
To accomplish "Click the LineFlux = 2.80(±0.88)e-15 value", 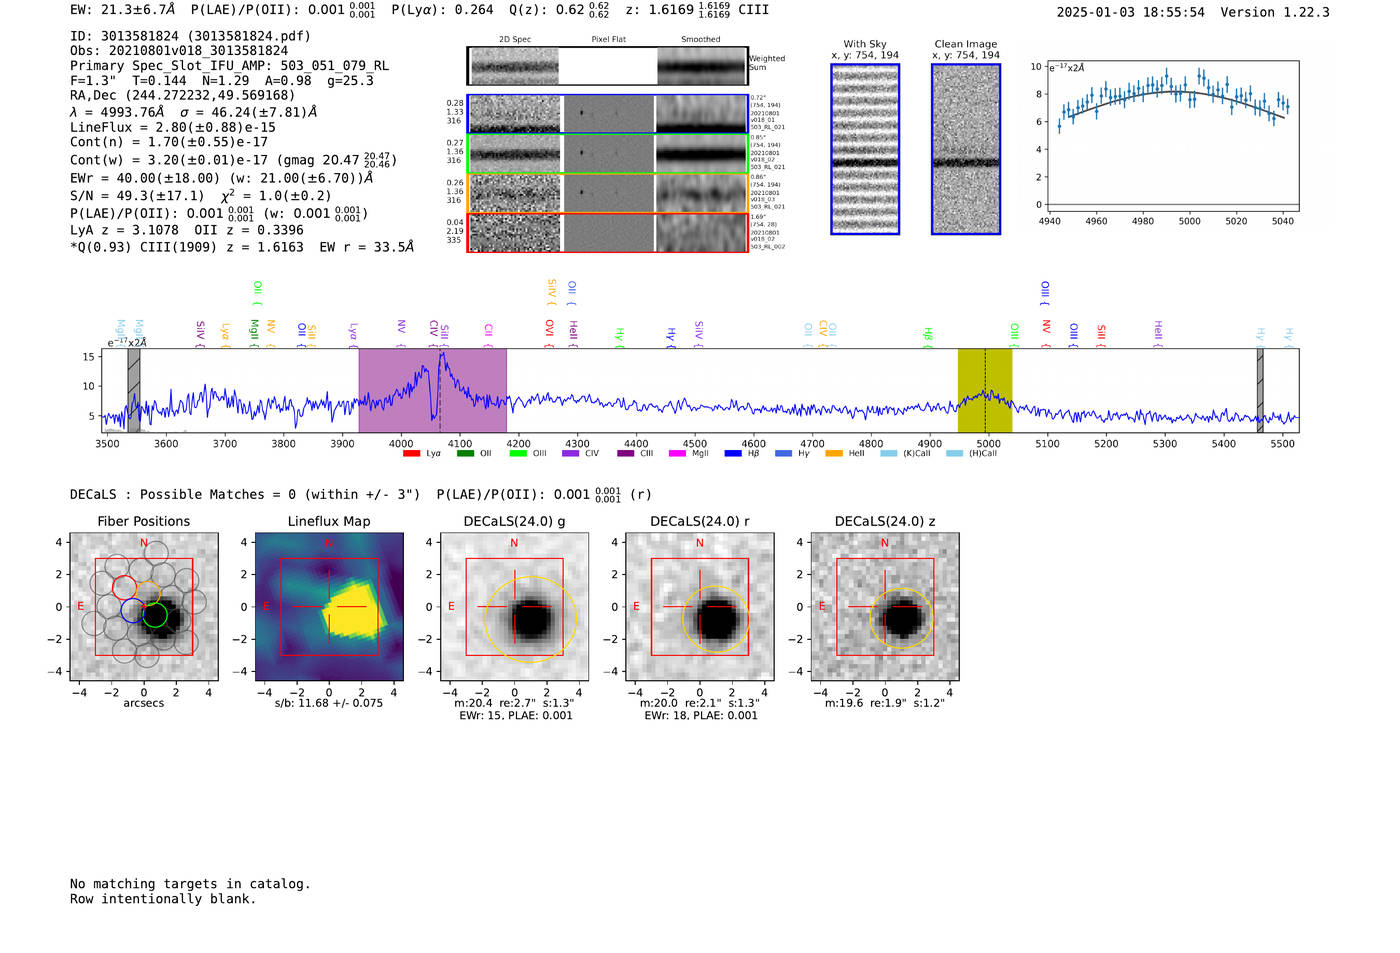I will click(x=173, y=128).
